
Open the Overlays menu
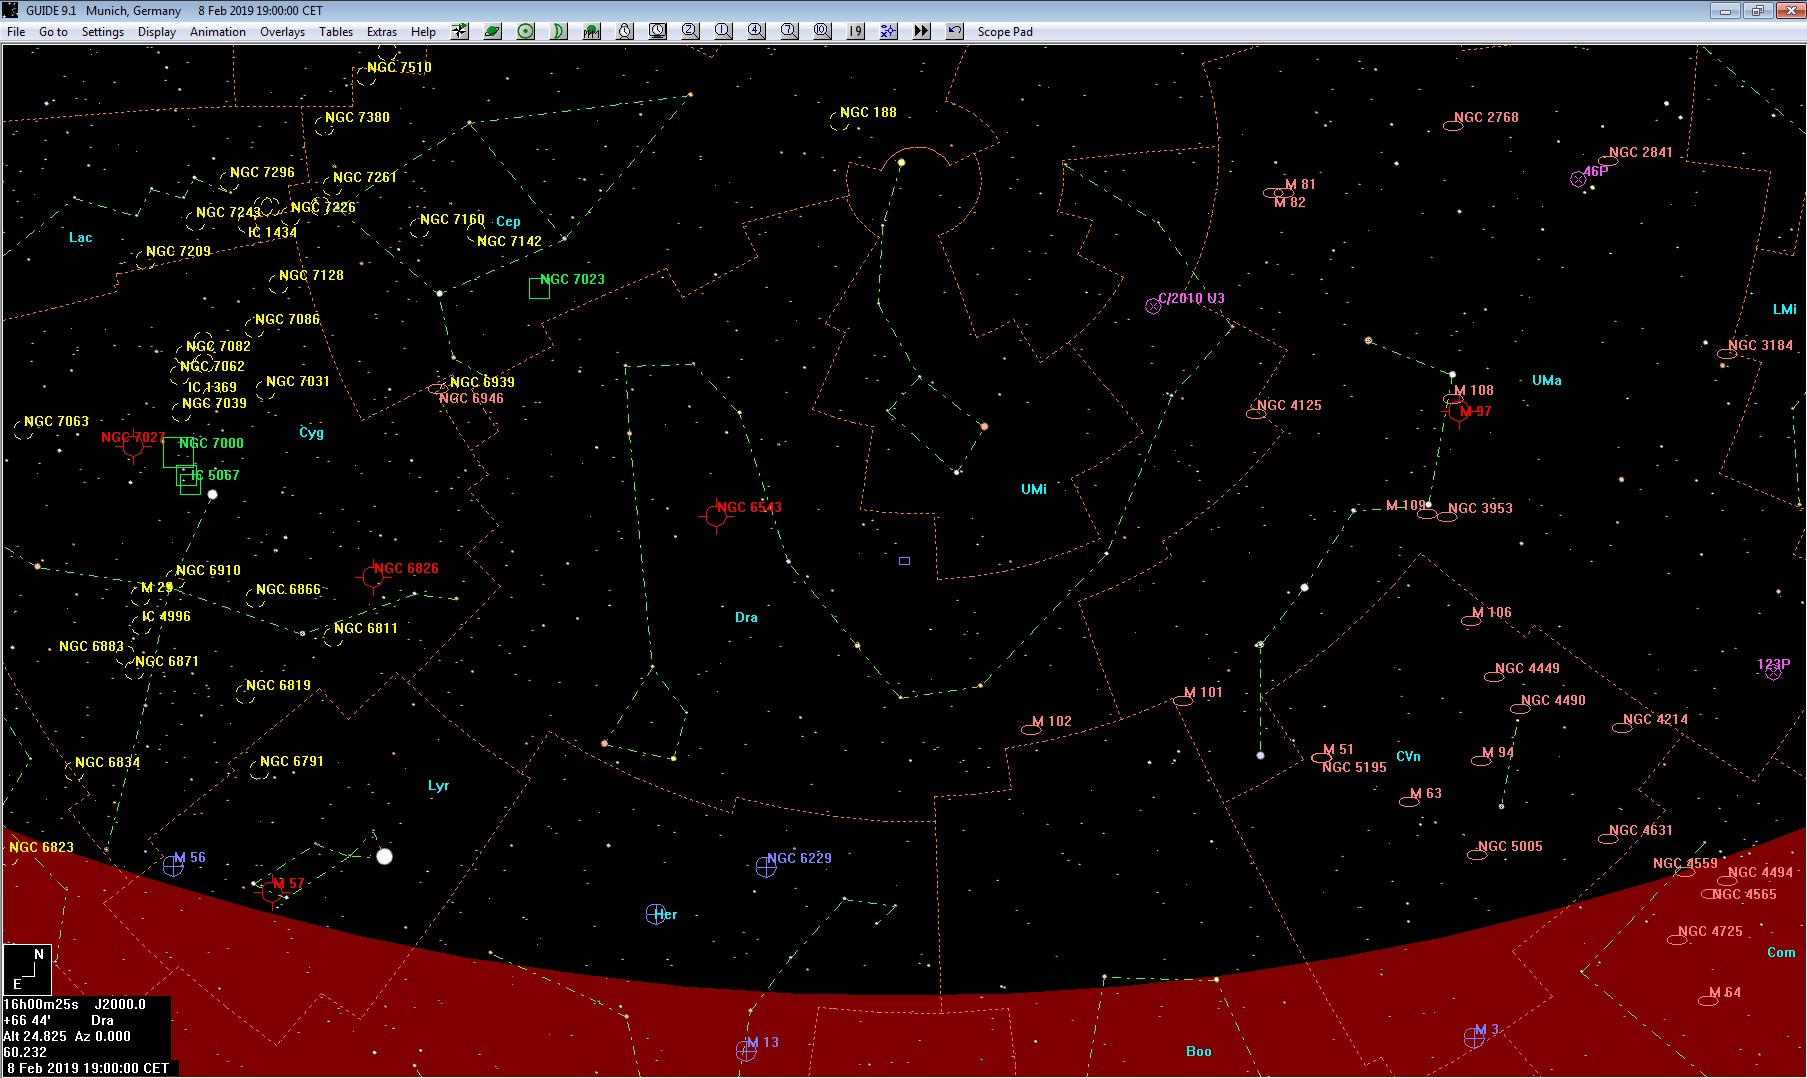coord(283,32)
